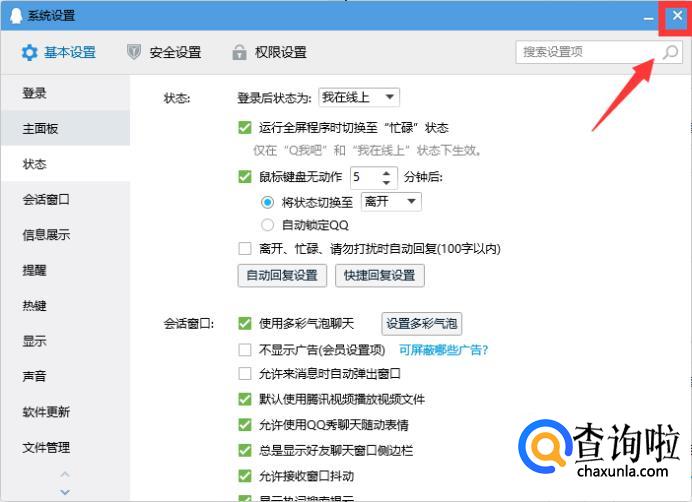Open 提醒 in the sidebar
The width and height of the screenshot is (692, 502).
tap(65, 270)
